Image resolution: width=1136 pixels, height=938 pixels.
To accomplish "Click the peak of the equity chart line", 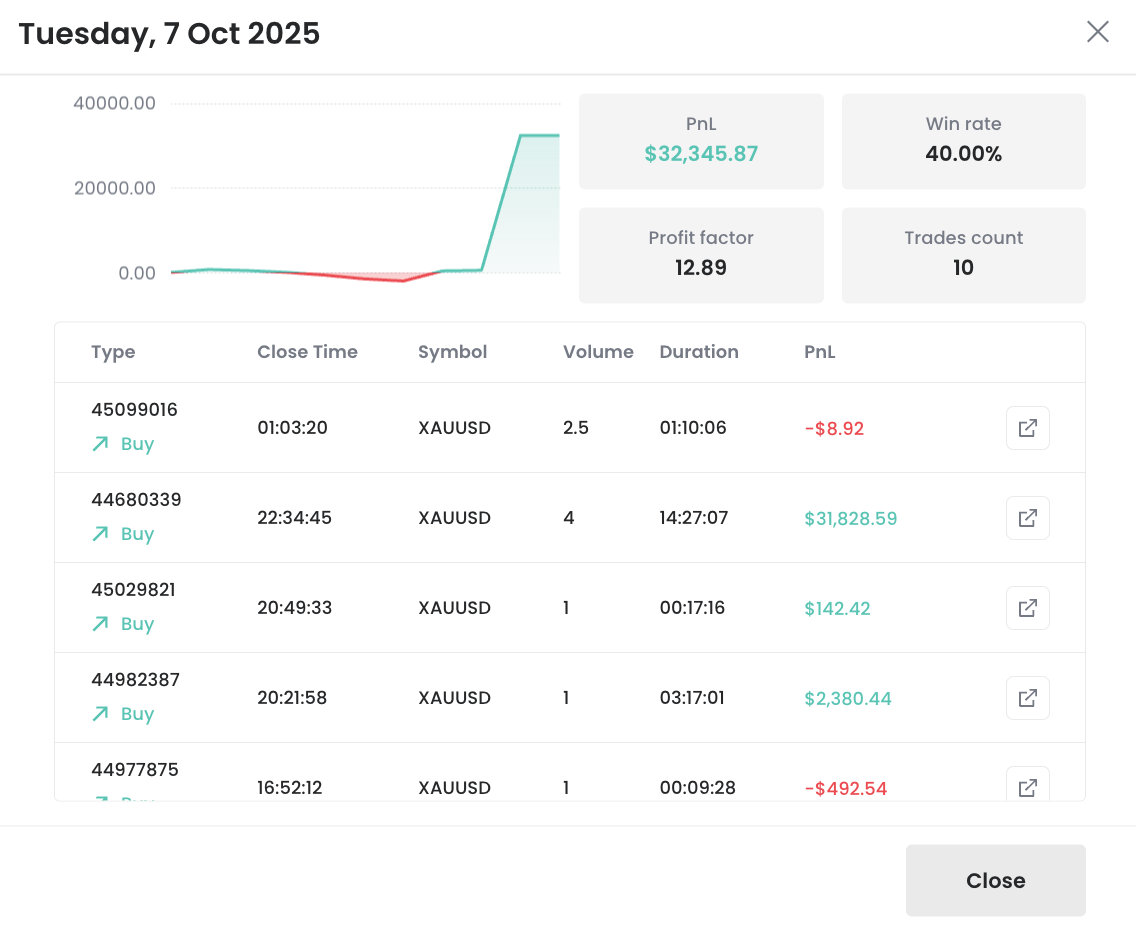I will (x=521, y=135).
